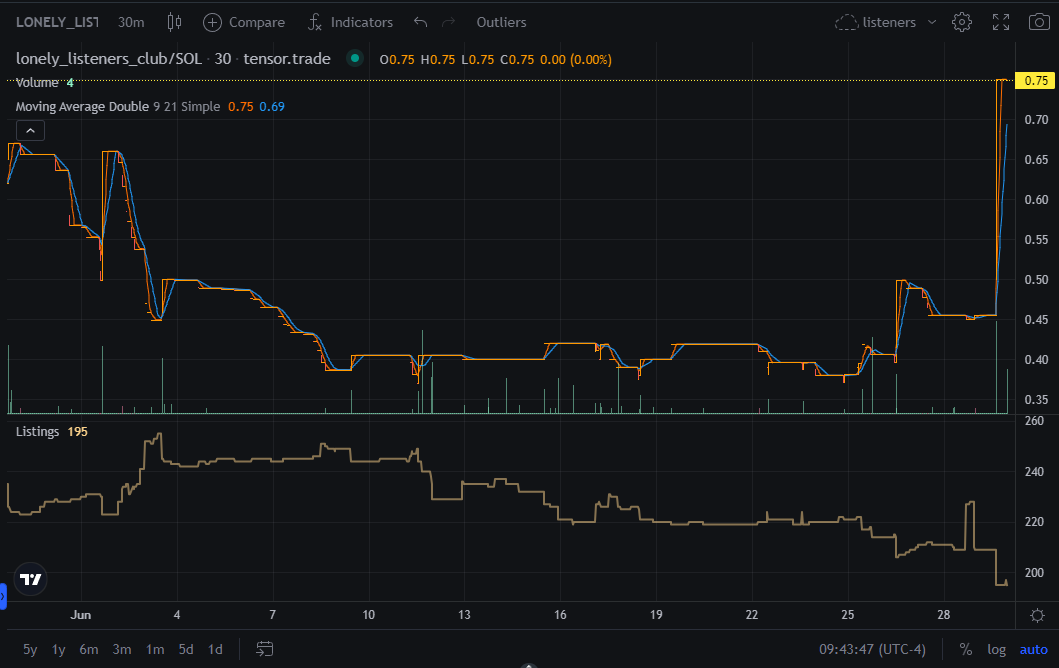Screen dimensions: 1059x668
Task: Open the listeners layout dropdown
Action: coord(885,22)
